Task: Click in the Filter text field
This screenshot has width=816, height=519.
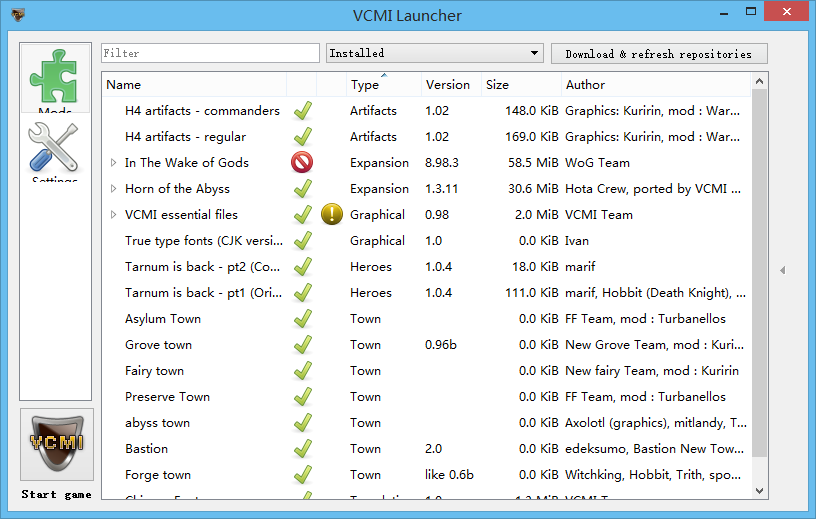Action: point(210,53)
